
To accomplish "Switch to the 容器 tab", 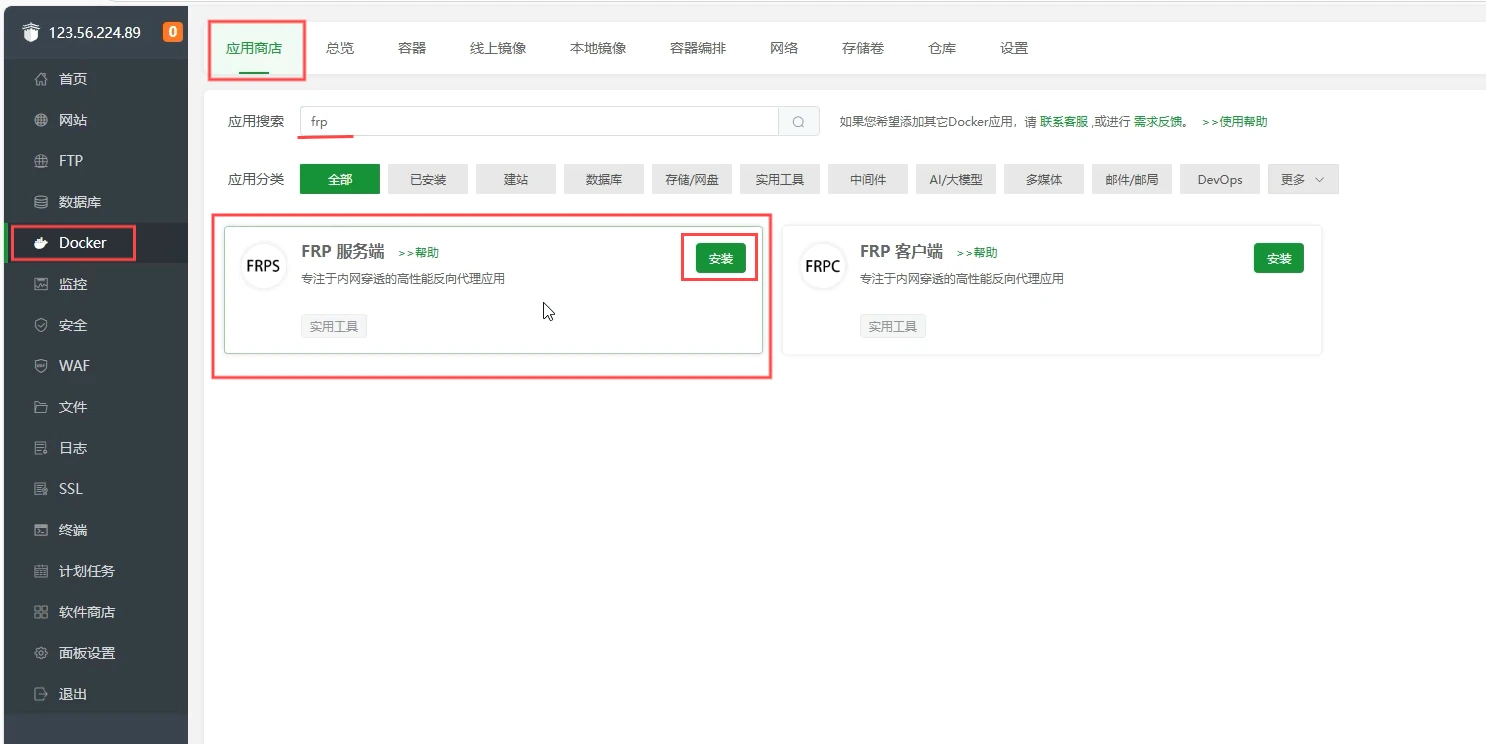I will tap(412, 48).
